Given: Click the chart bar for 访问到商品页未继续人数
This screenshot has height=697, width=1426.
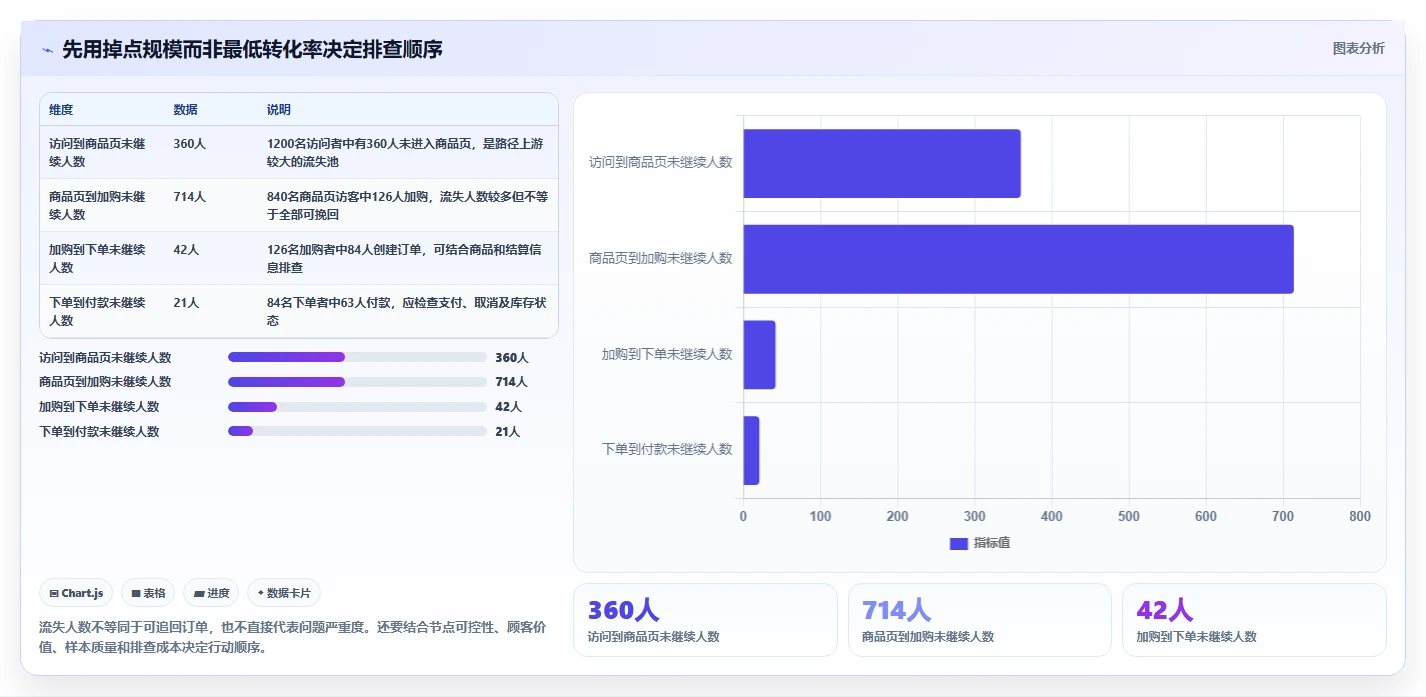Looking at the screenshot, I should [x=881, y=163].
